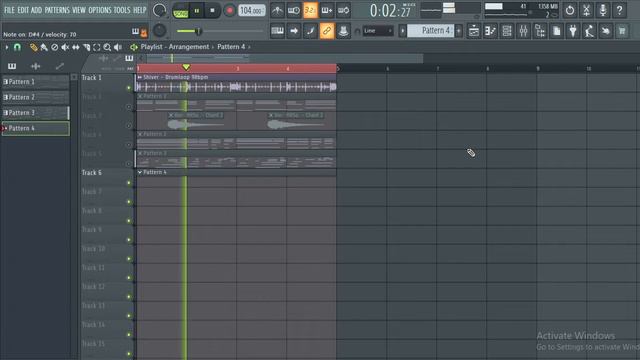Image resolution: width=640 pixels, height=360 pixels.
Task: Select the Mute tool
Action: point(65,47)
